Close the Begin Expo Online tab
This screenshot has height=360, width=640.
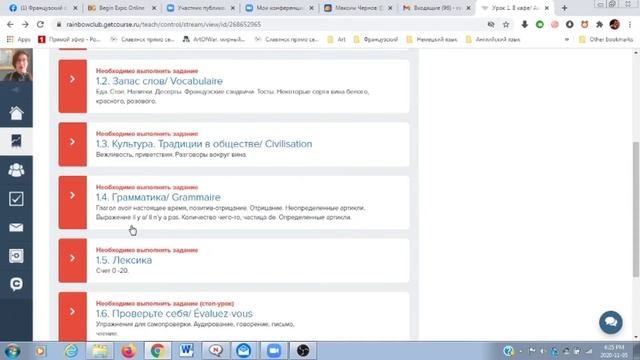[x=154, y=8]
